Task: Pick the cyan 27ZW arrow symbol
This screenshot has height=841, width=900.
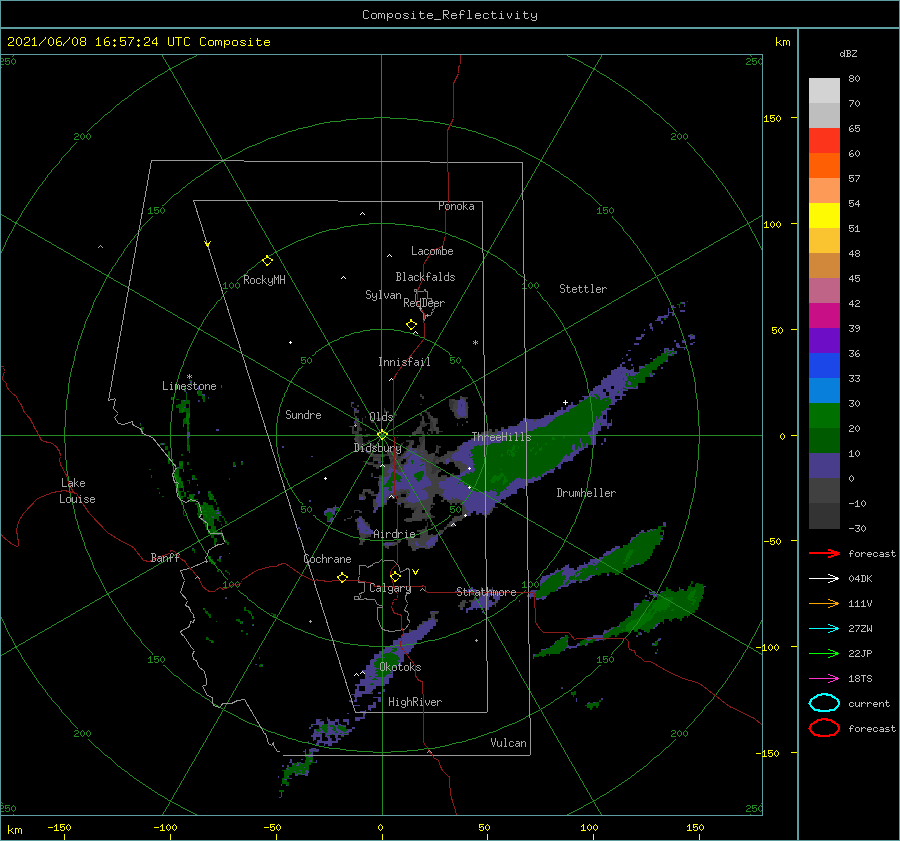Action: (824, 629)
